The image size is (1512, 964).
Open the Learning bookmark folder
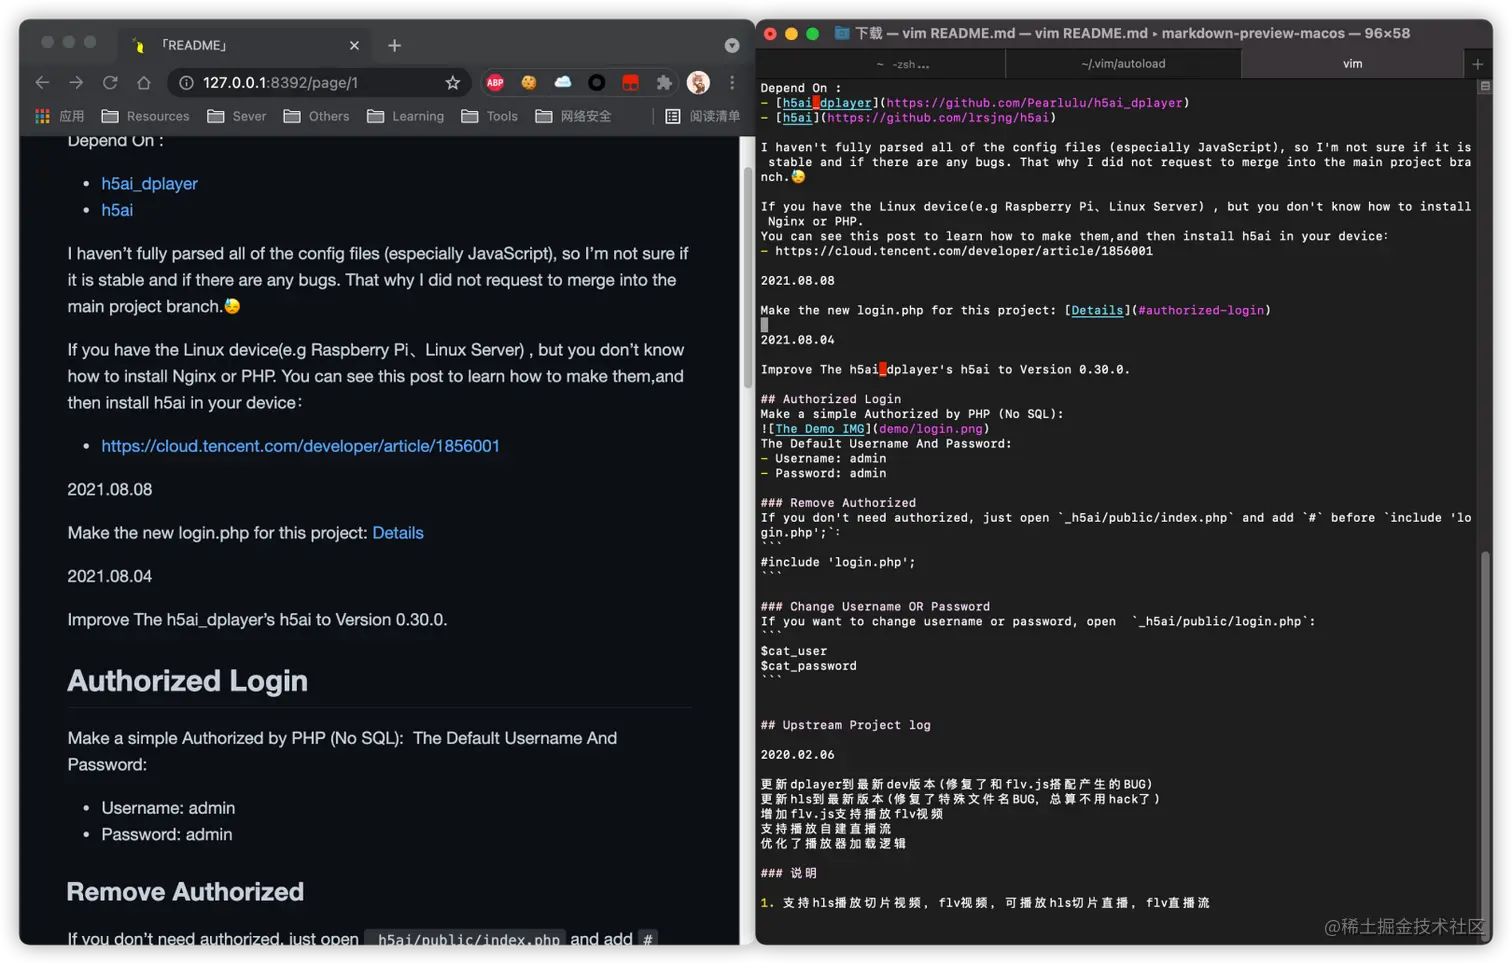[x=406, y=116]
